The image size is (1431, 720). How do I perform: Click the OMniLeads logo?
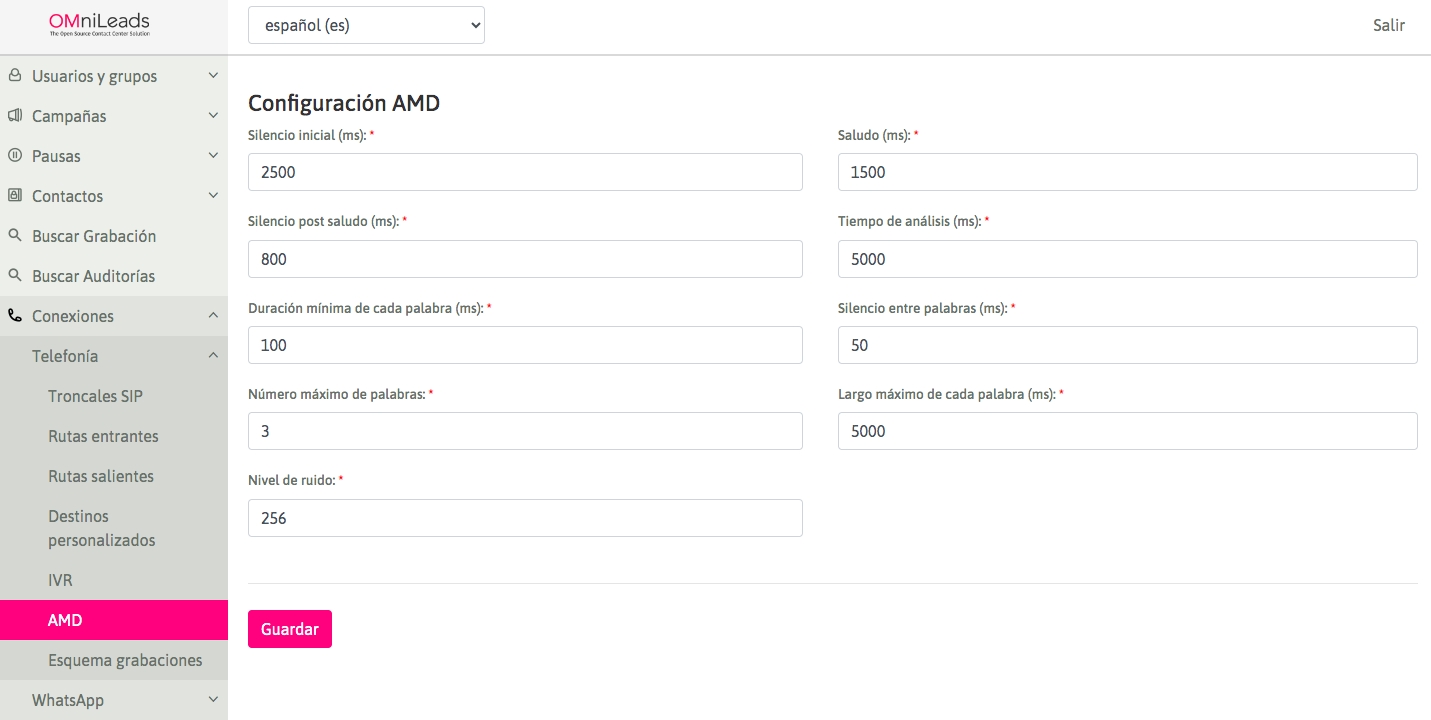[100, 25]
